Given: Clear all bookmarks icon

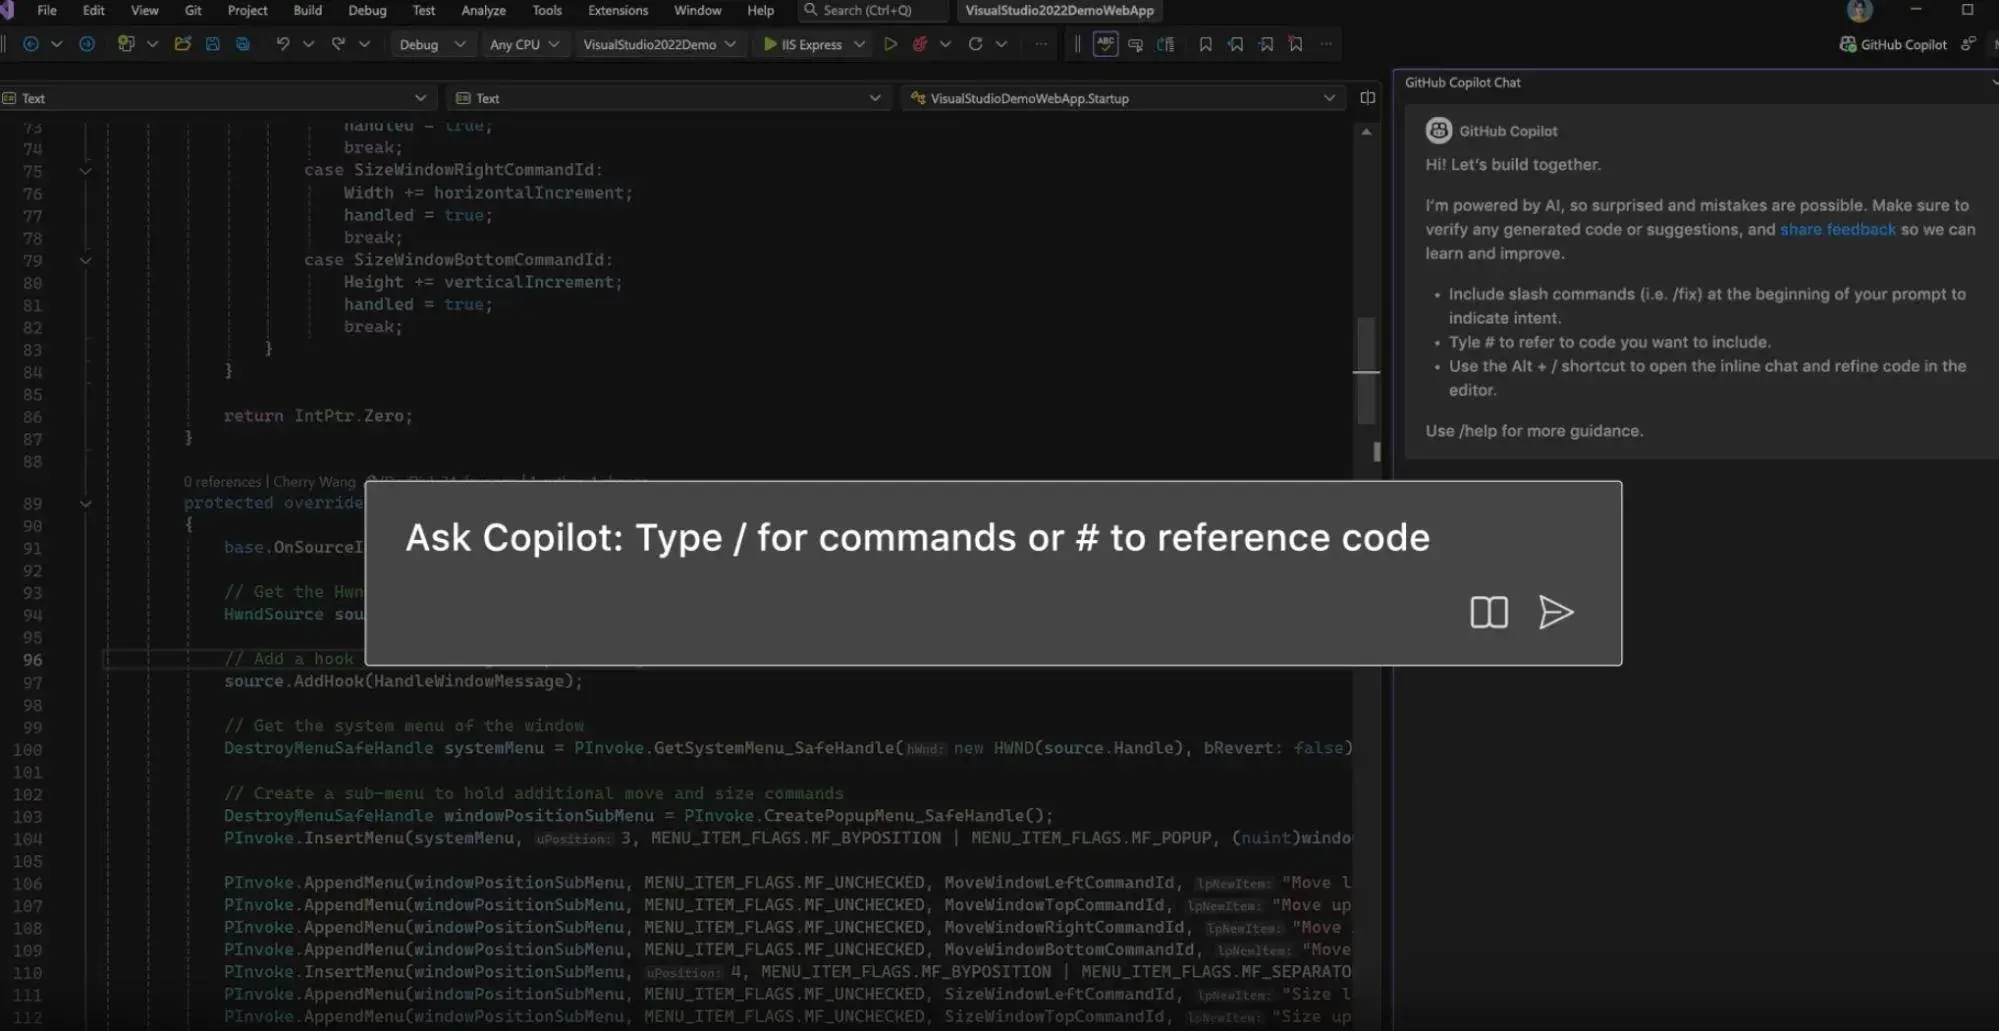Looking at the screenshot, I should (x=1296, y=44).
